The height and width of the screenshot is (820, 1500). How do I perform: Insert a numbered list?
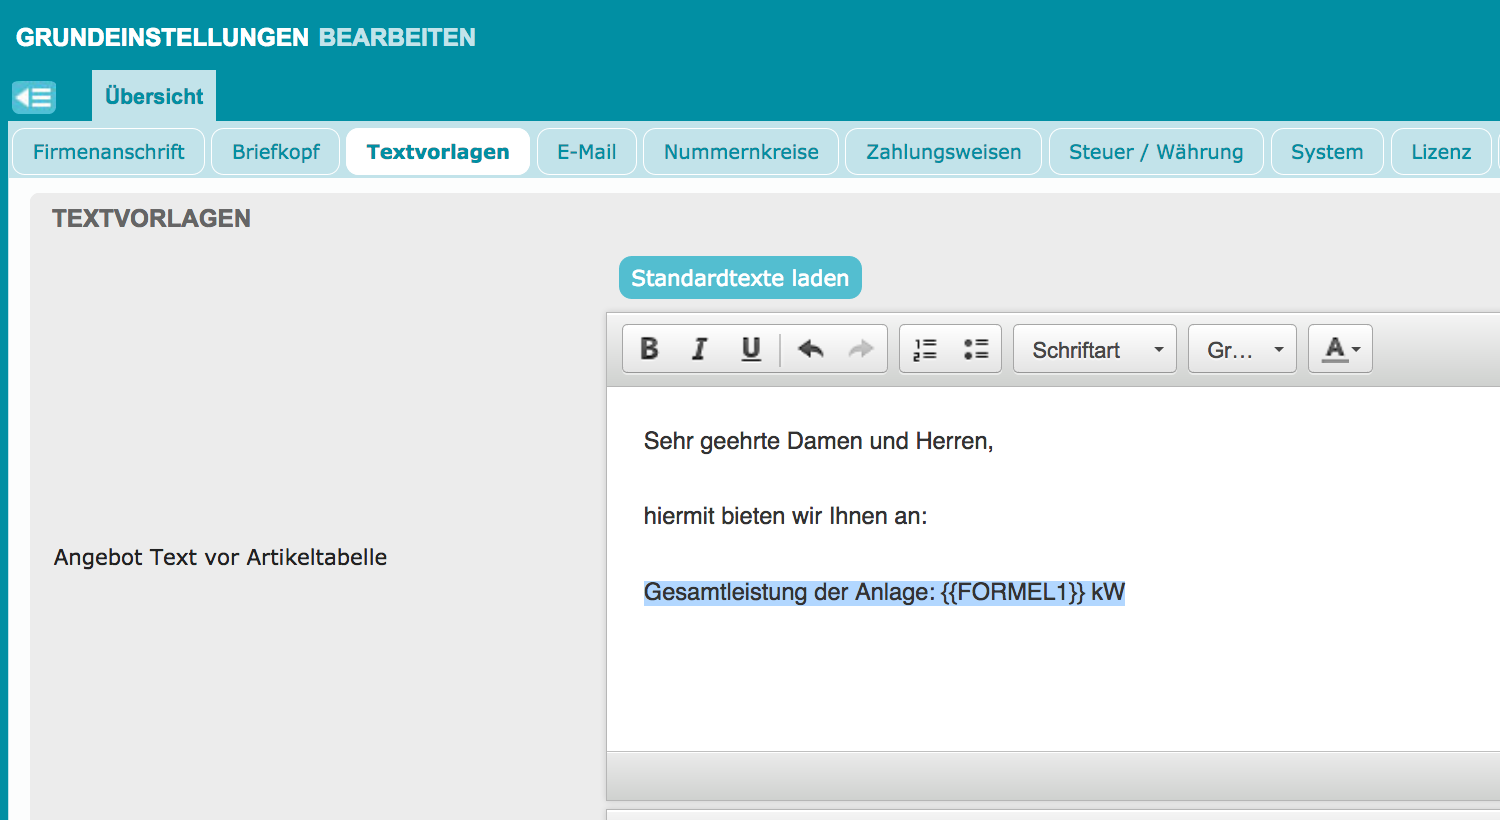tap(925, 349)
